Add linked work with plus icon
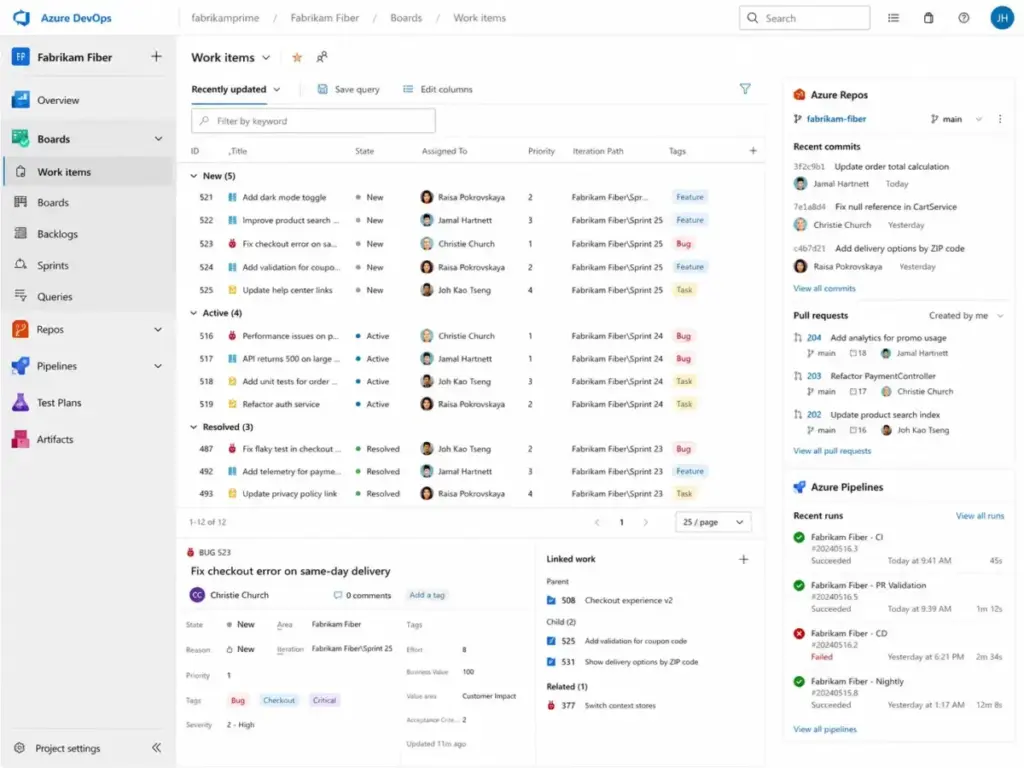Image resolution: width=1024 pixels, height=768 pixels. tap(743, 559)
